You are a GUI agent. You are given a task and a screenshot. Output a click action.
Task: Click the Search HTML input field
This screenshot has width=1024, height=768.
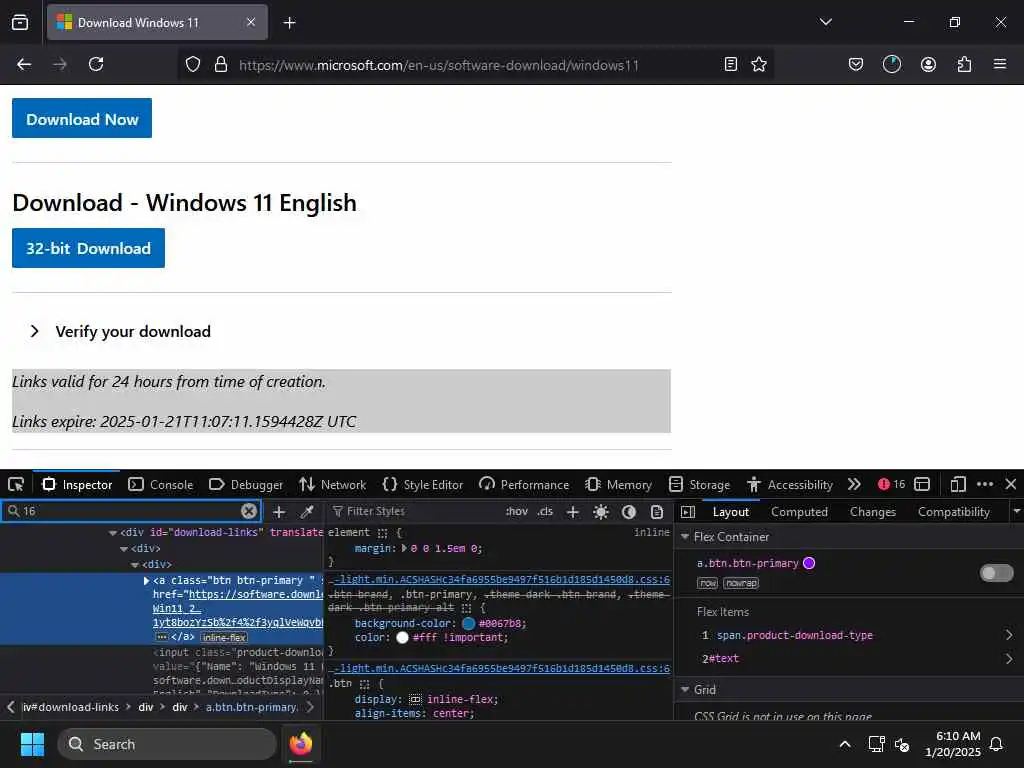pyautogui.click(x=131, y=511)
